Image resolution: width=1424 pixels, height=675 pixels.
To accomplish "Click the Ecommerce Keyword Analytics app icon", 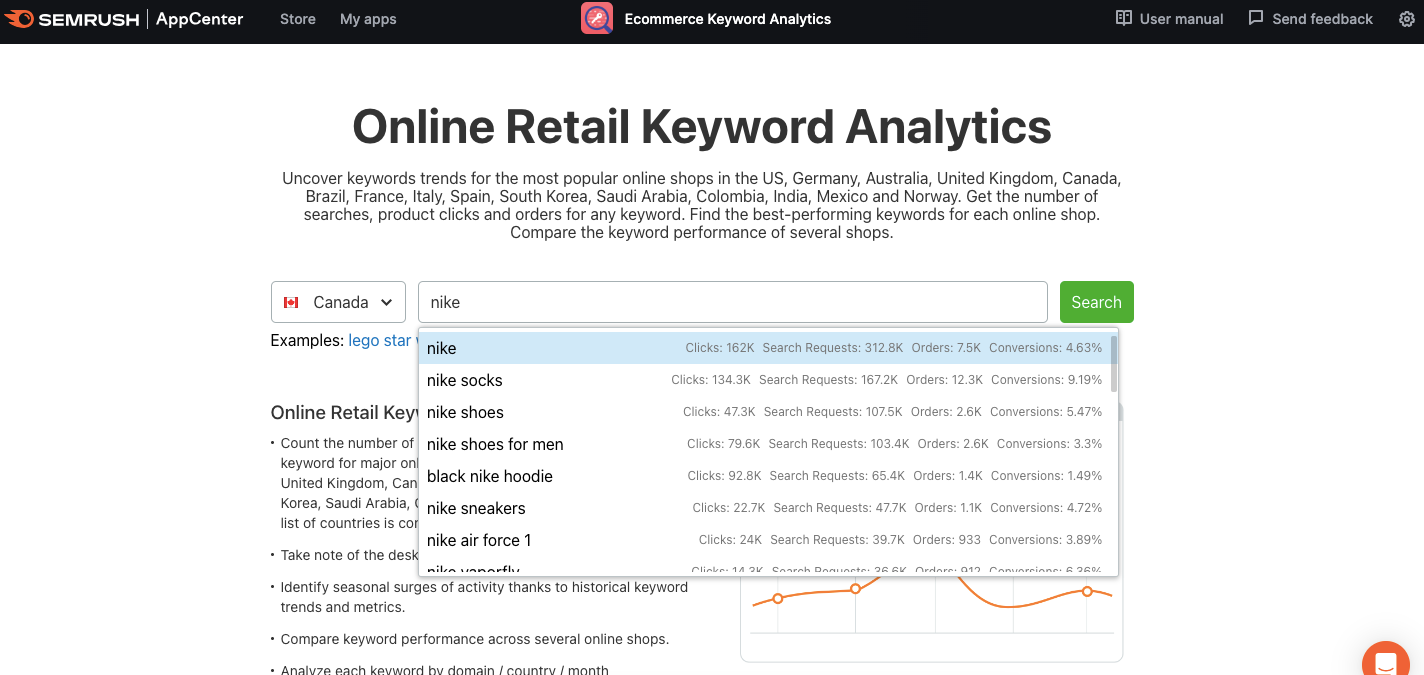I will click(597, 19).
